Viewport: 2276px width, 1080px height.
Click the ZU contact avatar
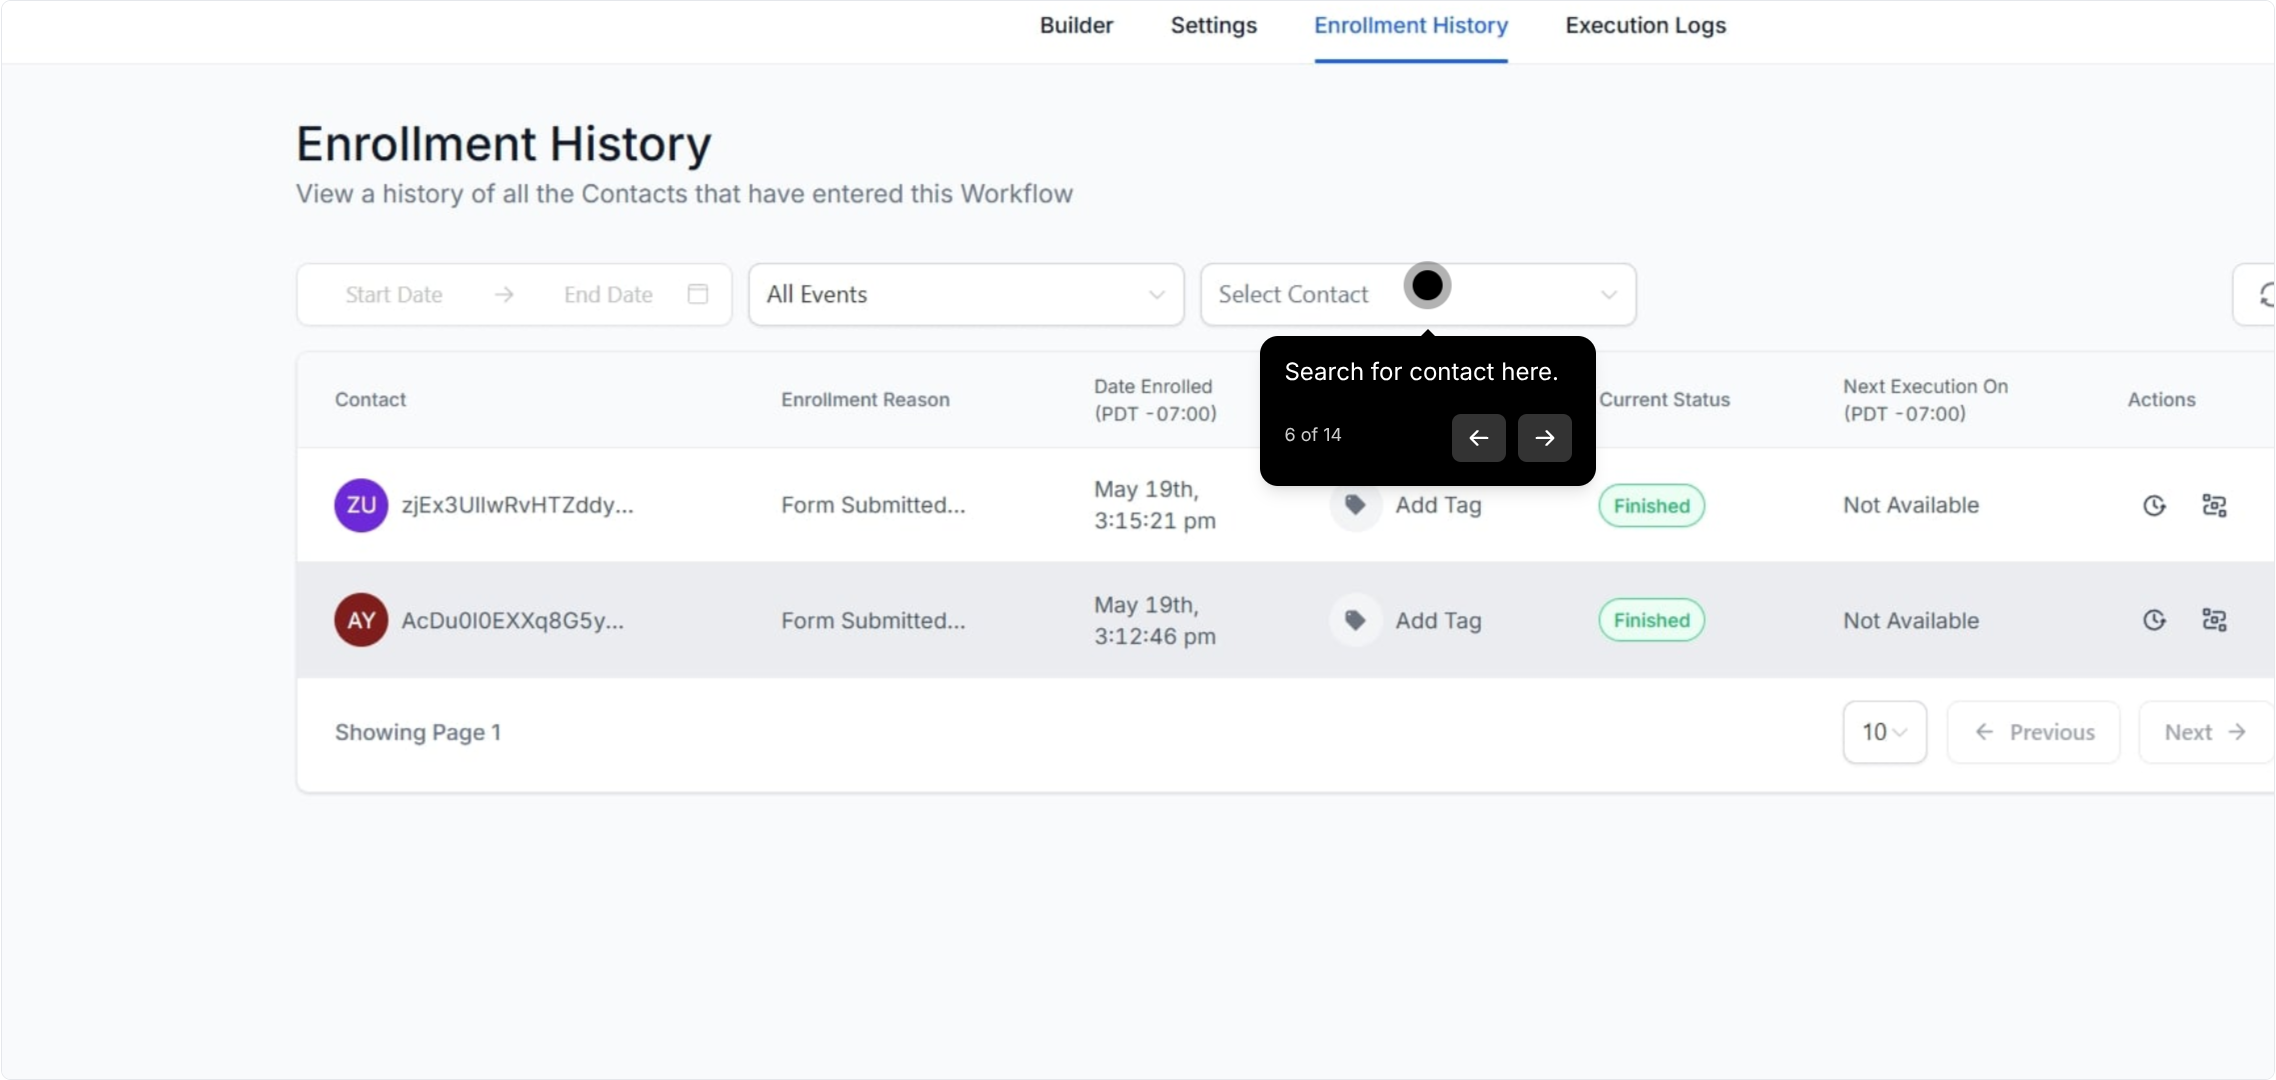[x=361, y=505]
